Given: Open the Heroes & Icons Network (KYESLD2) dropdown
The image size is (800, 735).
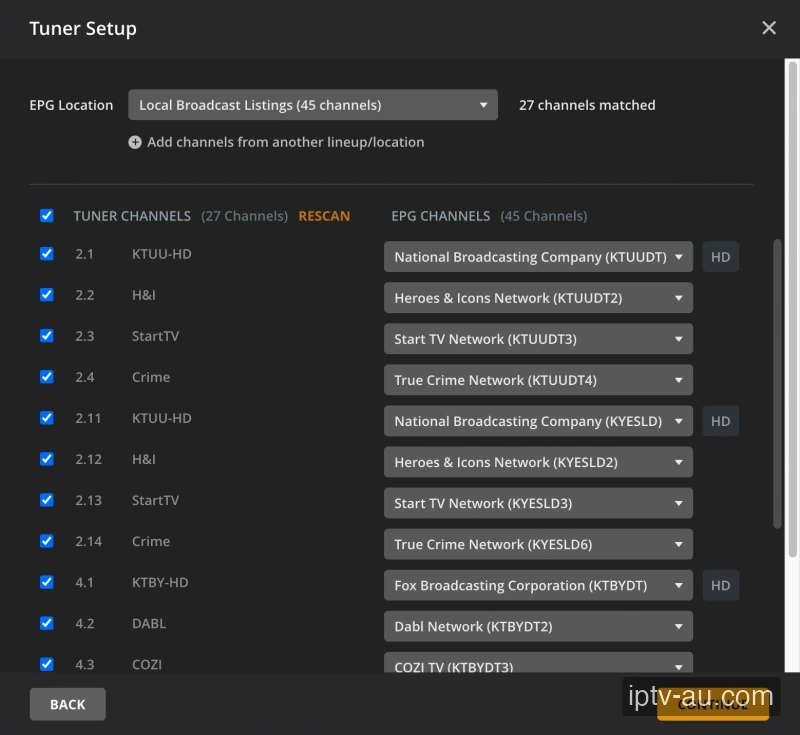Looking at the screenshot, I should click(538, 462).
